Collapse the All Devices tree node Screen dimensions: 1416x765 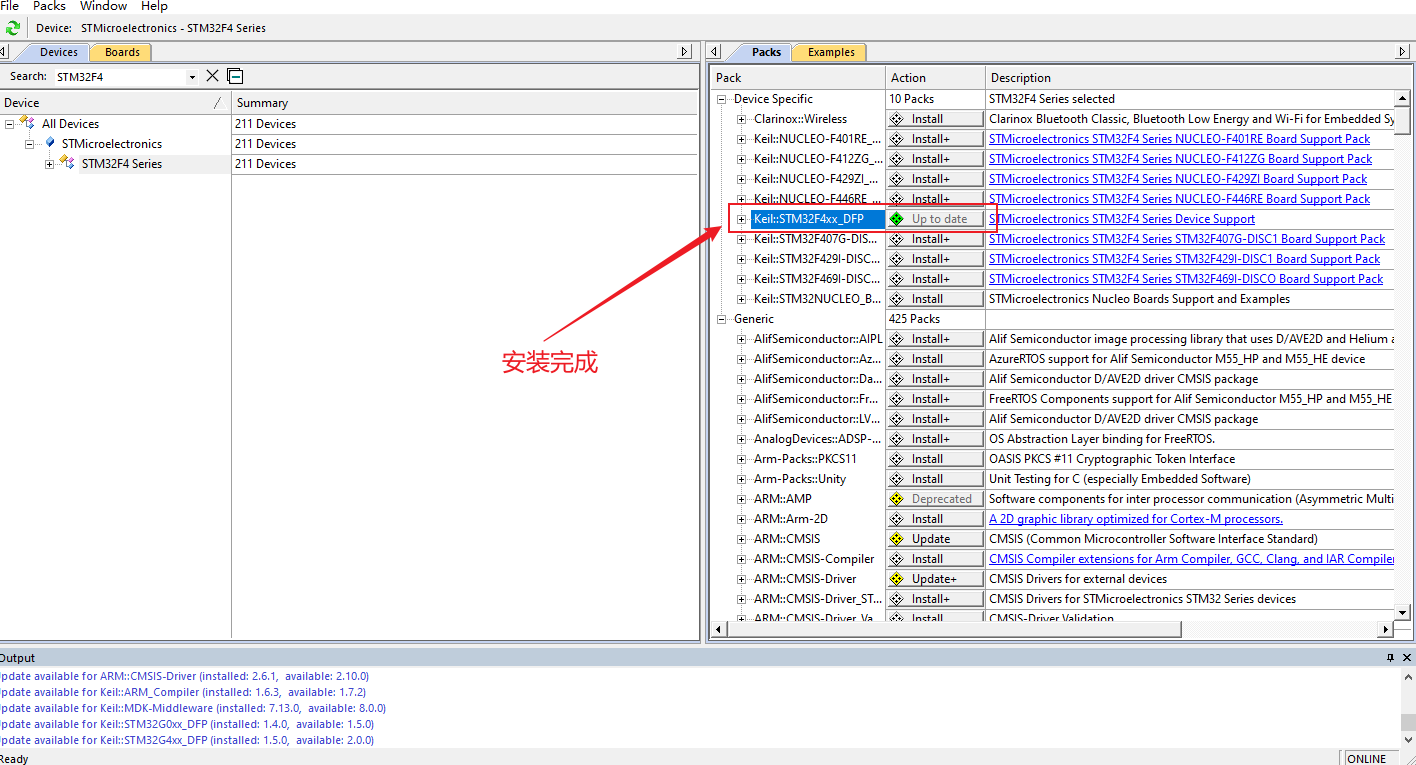9,124
